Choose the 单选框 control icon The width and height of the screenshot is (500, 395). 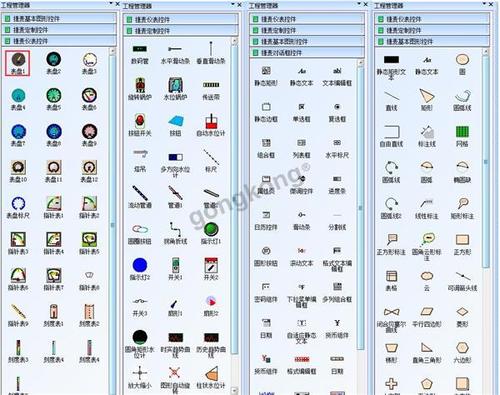pyautogui.click(x=301, y=113)
